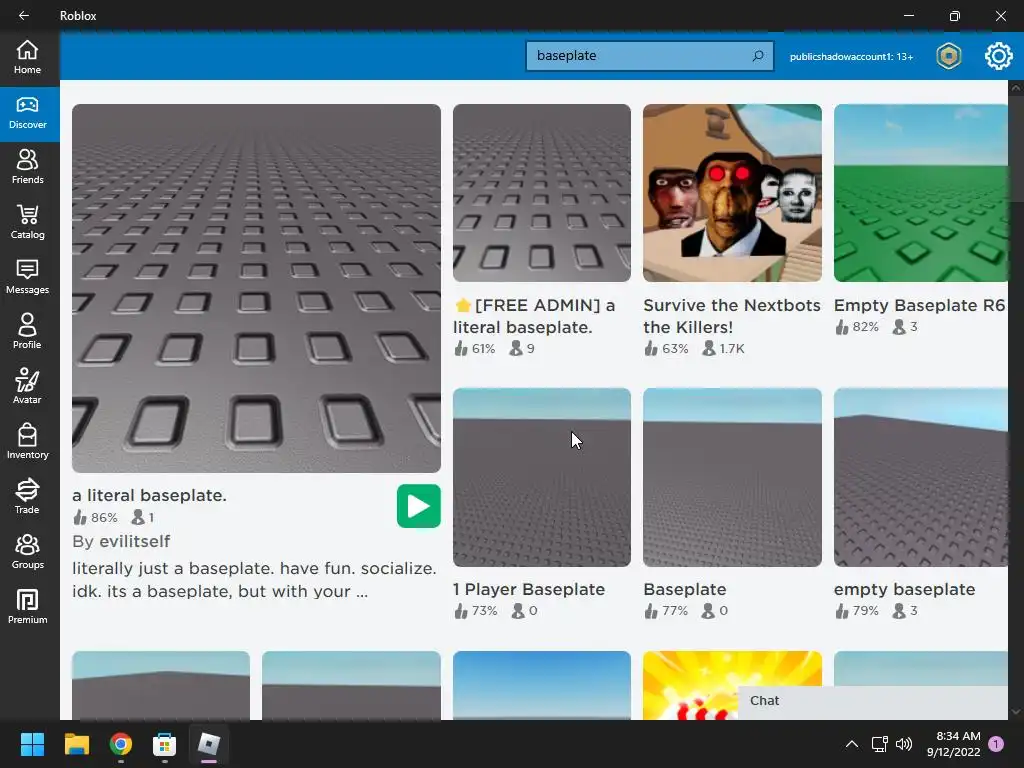Screen dimensions: 1024x768
Task: Open the 'Baseplate' game thumbnail
Action: [732, 477]
